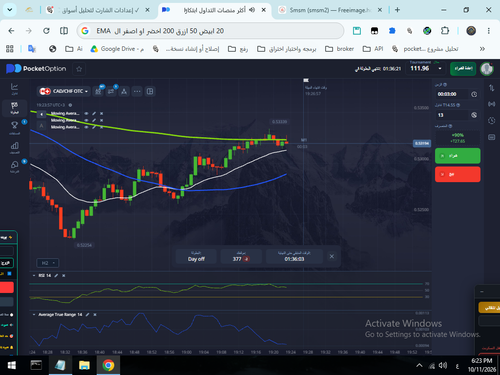The image size is (500, 375).
Task: Add CAD/CHF page to favorites star
Action: click(79, 69)
